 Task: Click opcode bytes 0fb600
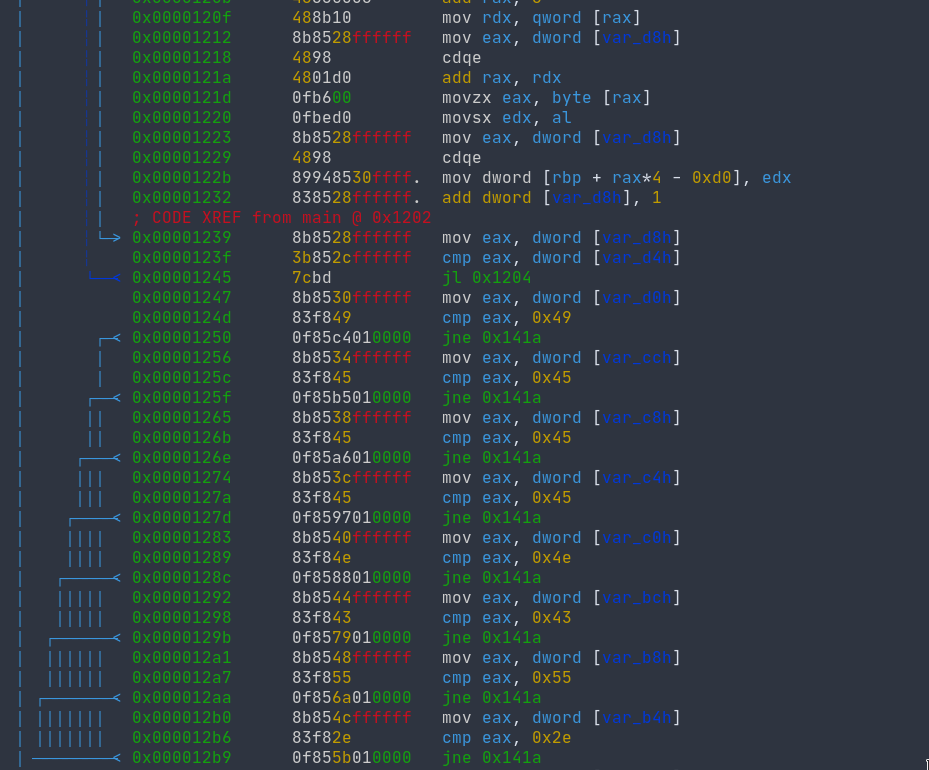click(x=322, y=98)
